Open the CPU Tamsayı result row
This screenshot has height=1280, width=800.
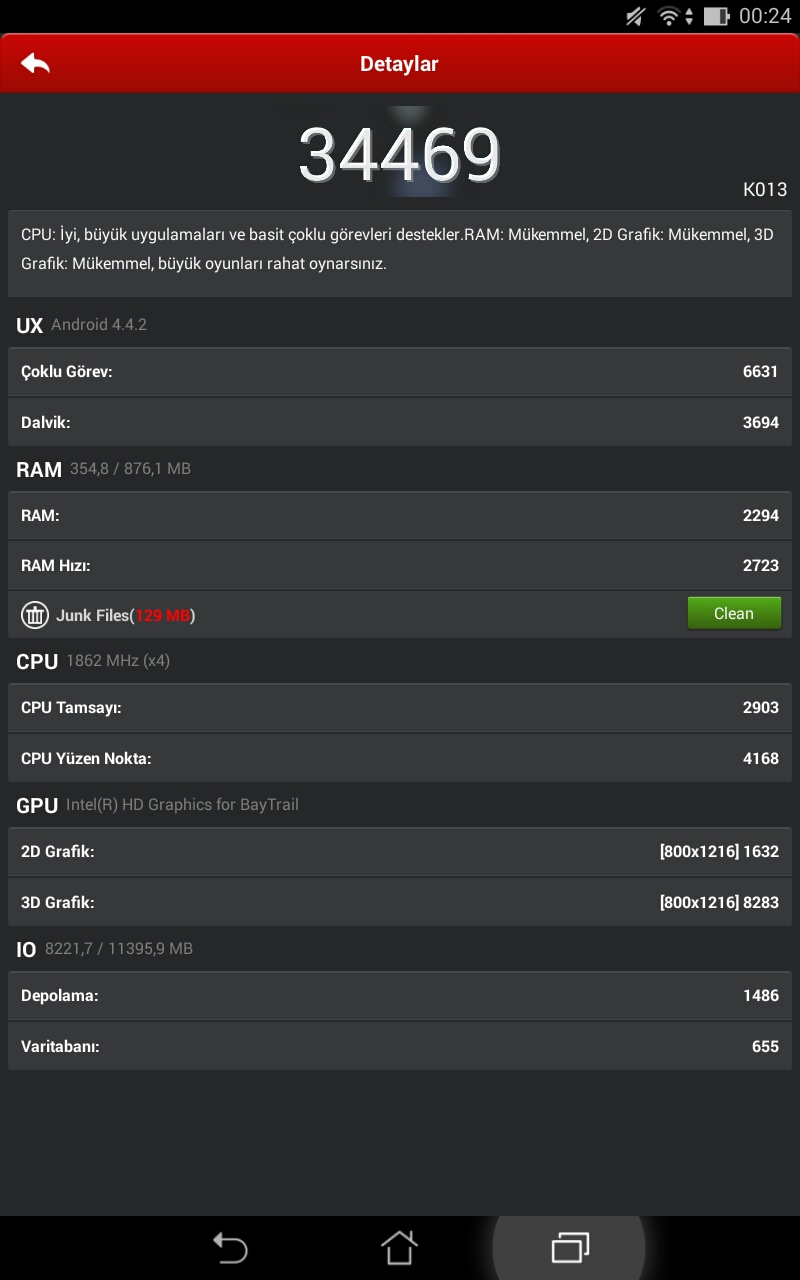coord(400,708)
